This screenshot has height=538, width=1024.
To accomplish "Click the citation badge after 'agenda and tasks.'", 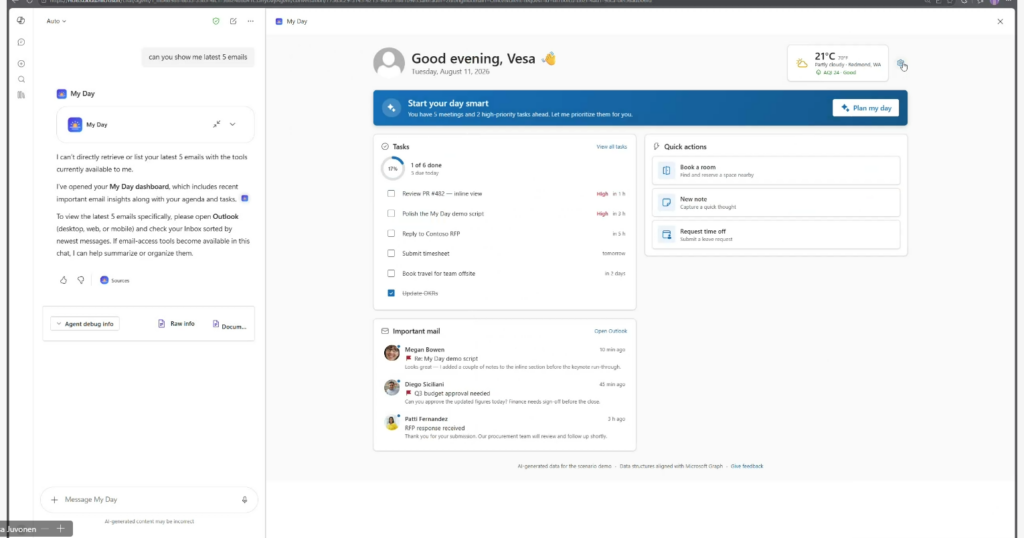I will (x=245, y=198).
